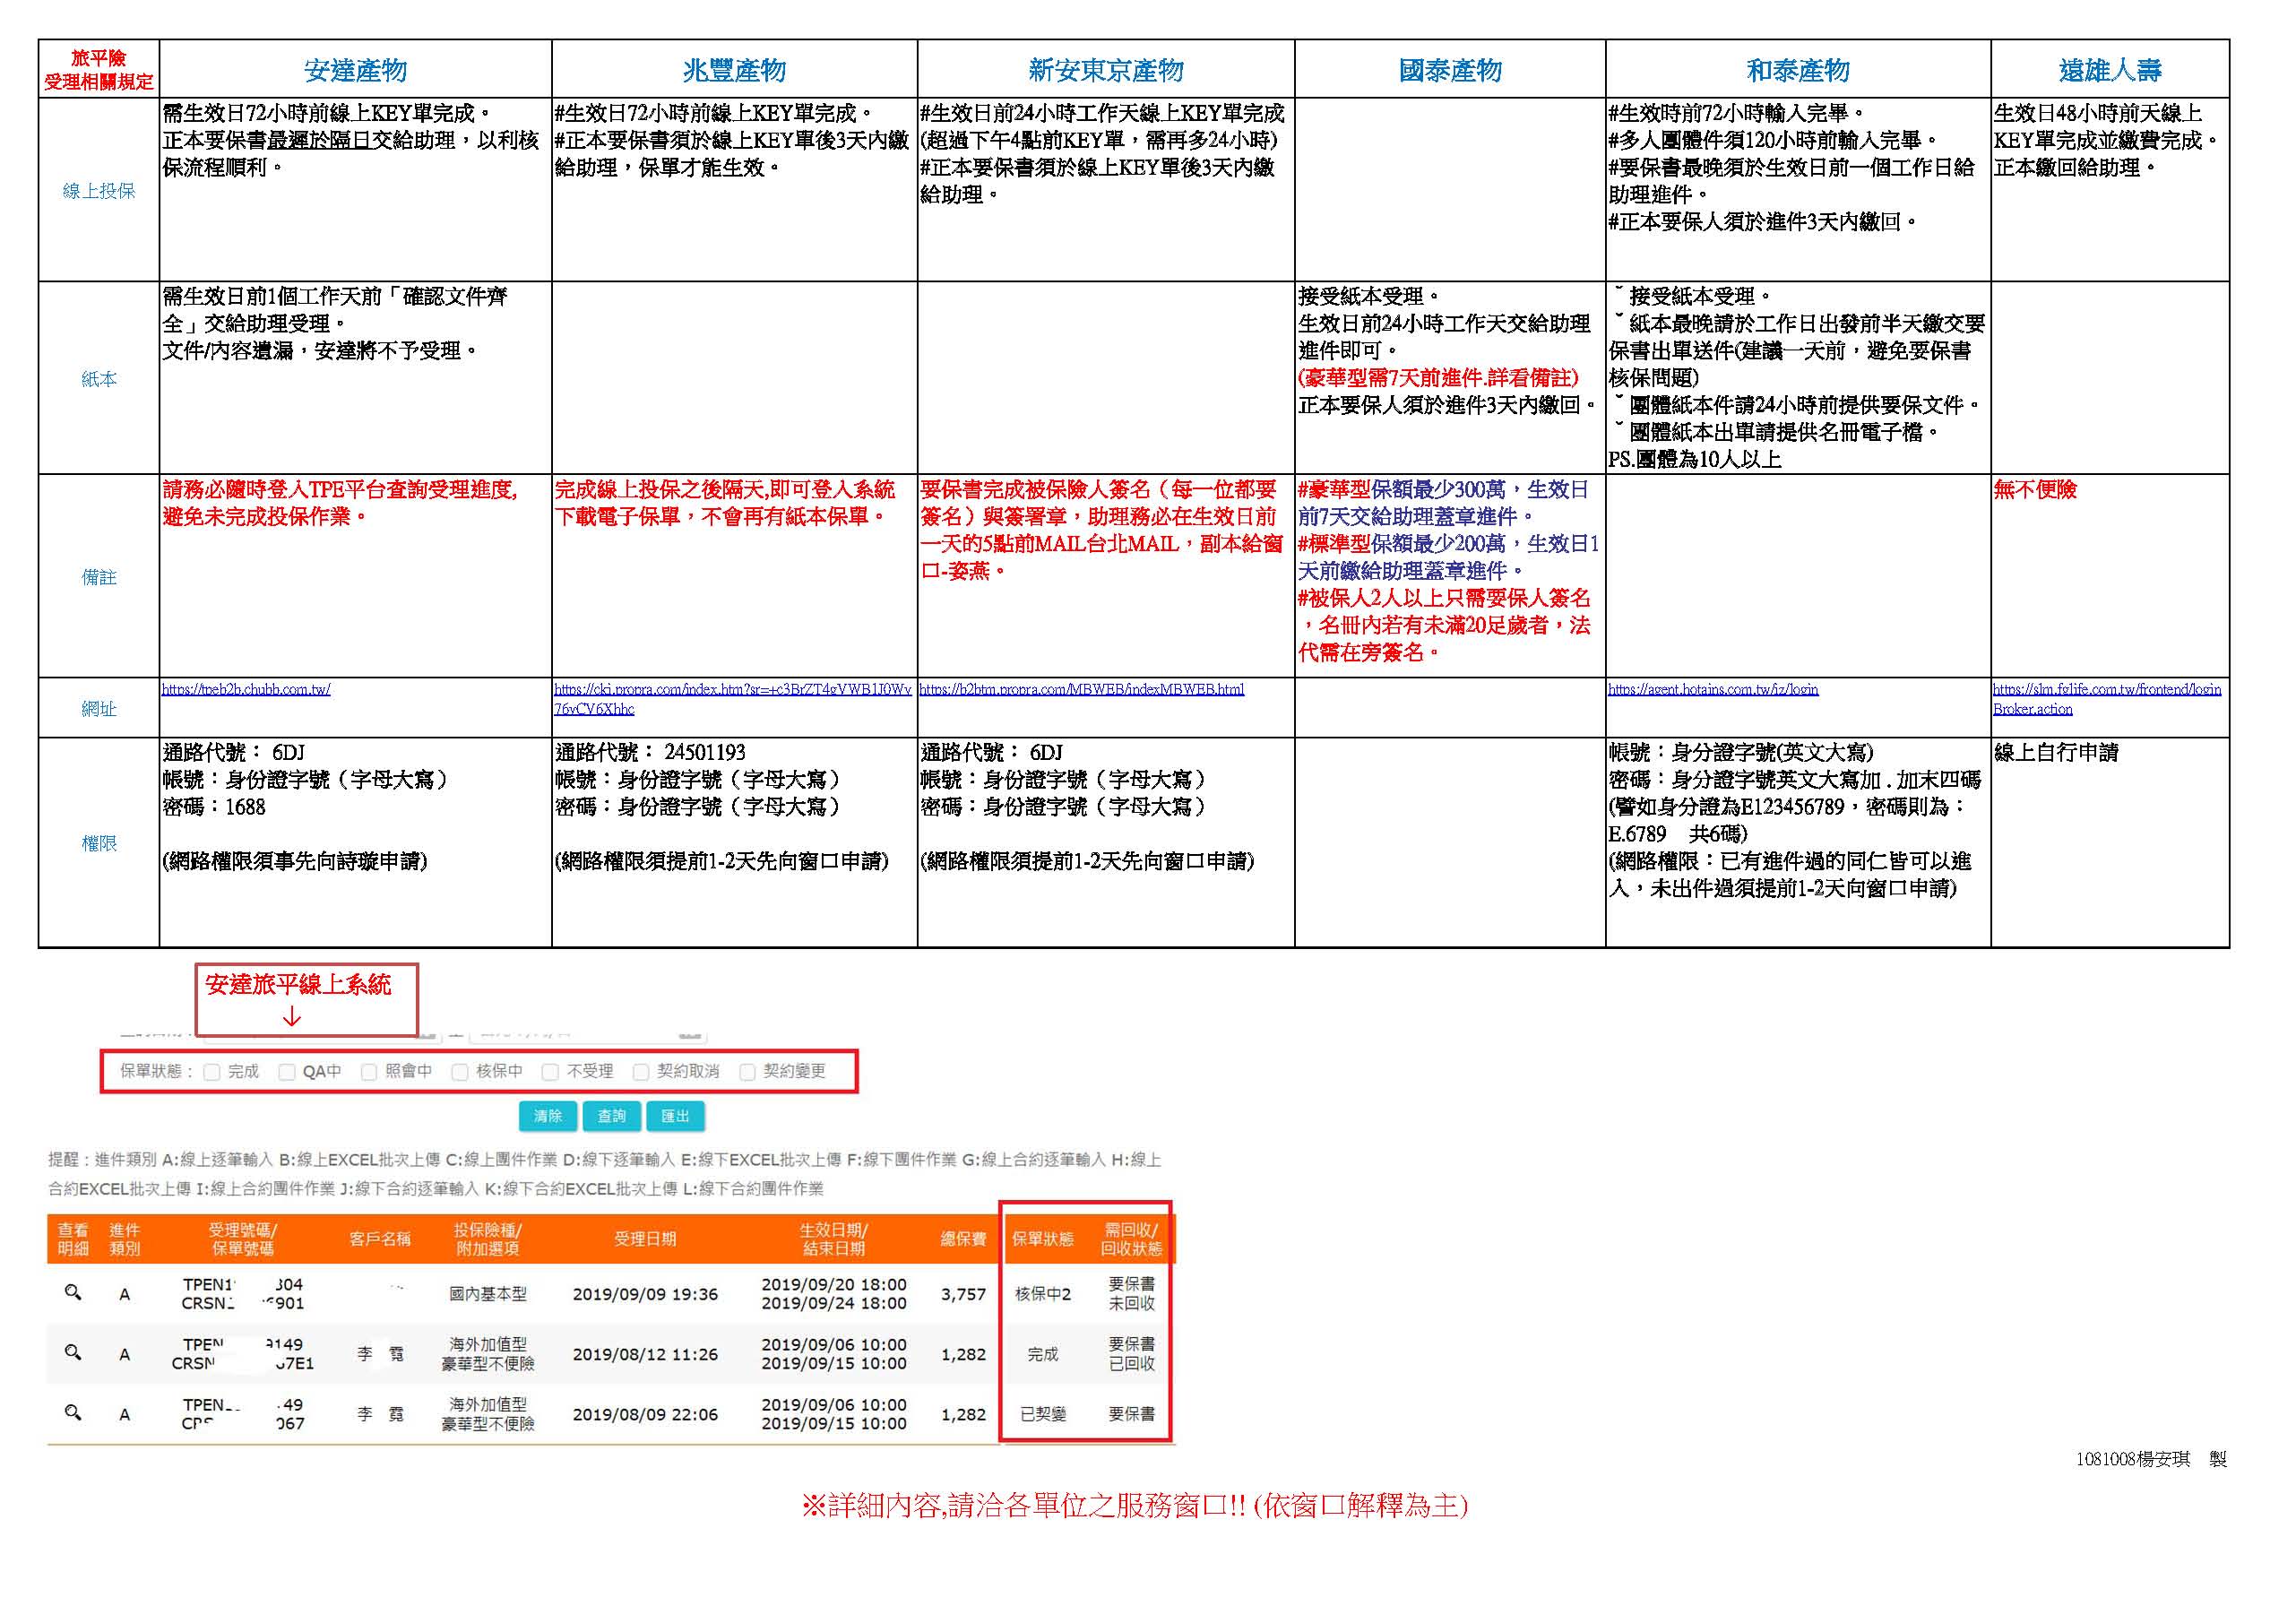Open the tpeb2b.chubb.com.tw link
2296x1623 pixels.
point(246,689)
